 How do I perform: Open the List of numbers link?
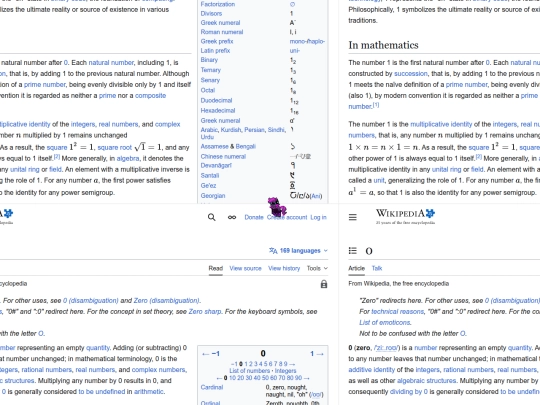[x=250, y=371]
